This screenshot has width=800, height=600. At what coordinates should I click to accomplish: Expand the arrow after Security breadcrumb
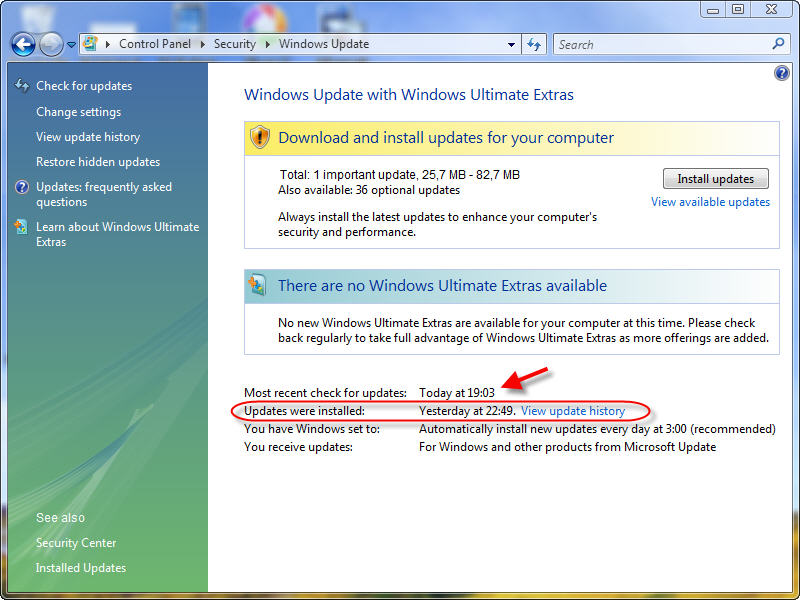tap(267, 44)
